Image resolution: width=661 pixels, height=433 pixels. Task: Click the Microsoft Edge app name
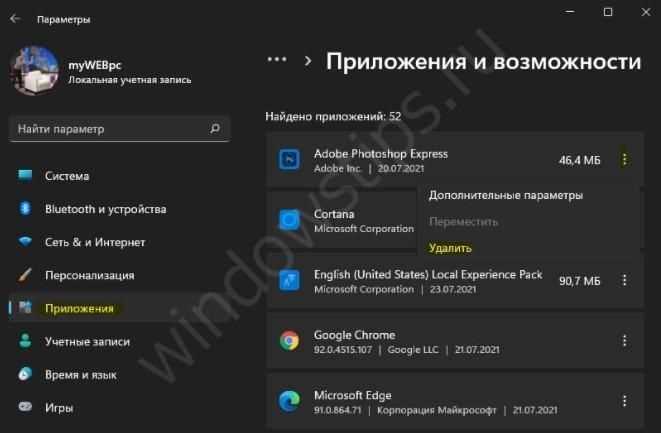click(x=353, y=395)
